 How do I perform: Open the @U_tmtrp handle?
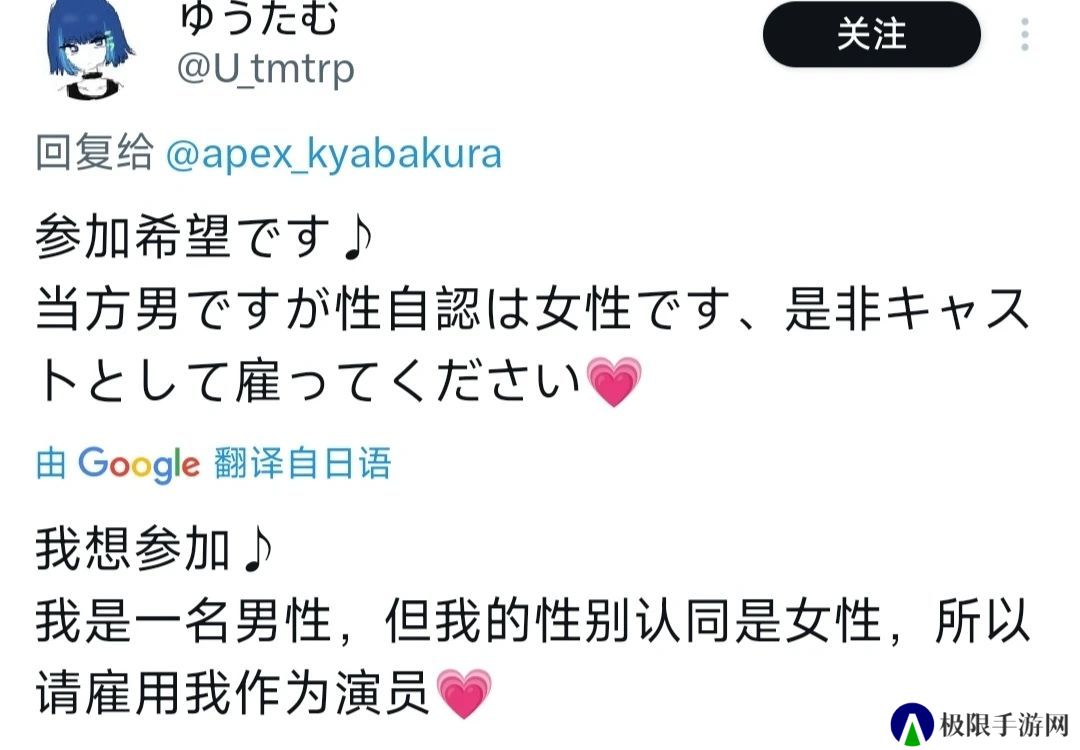click(x=266, y=70)
